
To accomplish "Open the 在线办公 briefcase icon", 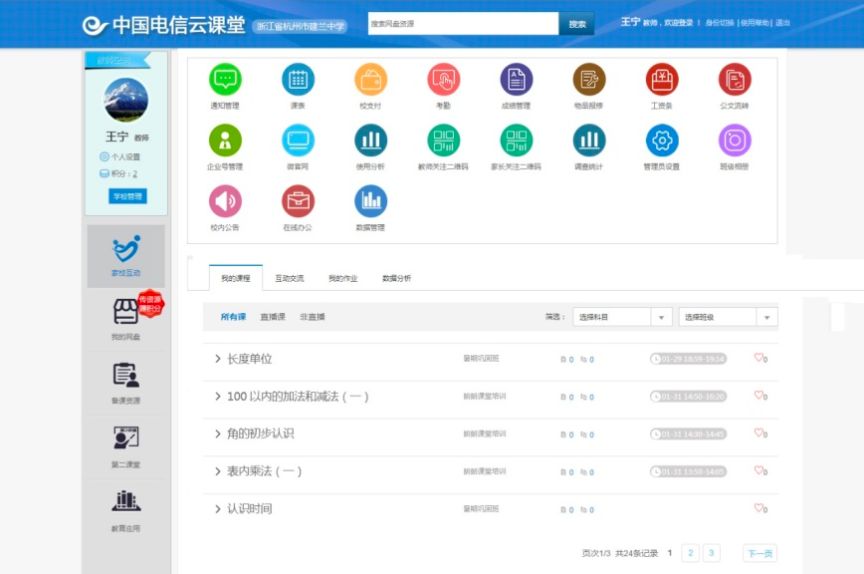I will [298, 201].
